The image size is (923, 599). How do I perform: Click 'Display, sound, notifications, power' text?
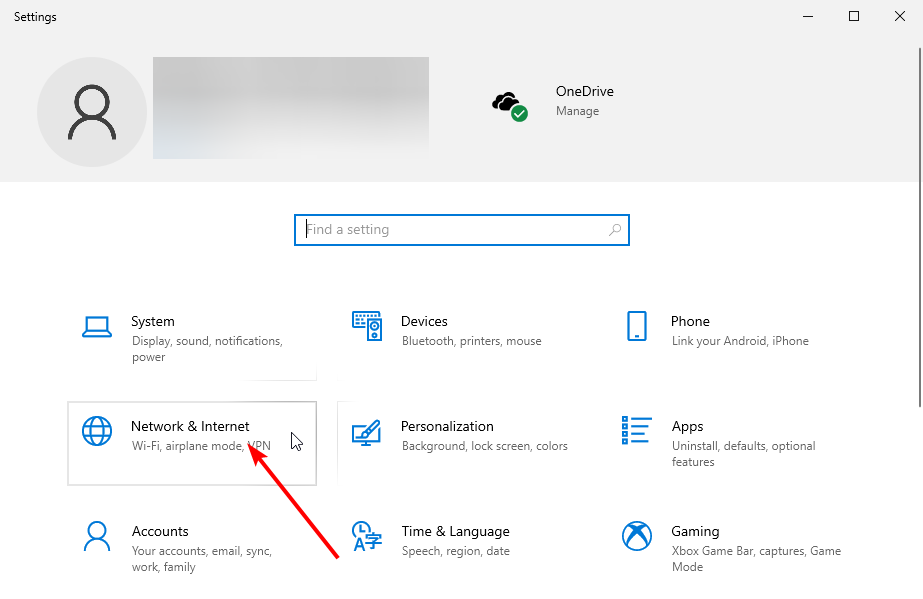(207, 349)
